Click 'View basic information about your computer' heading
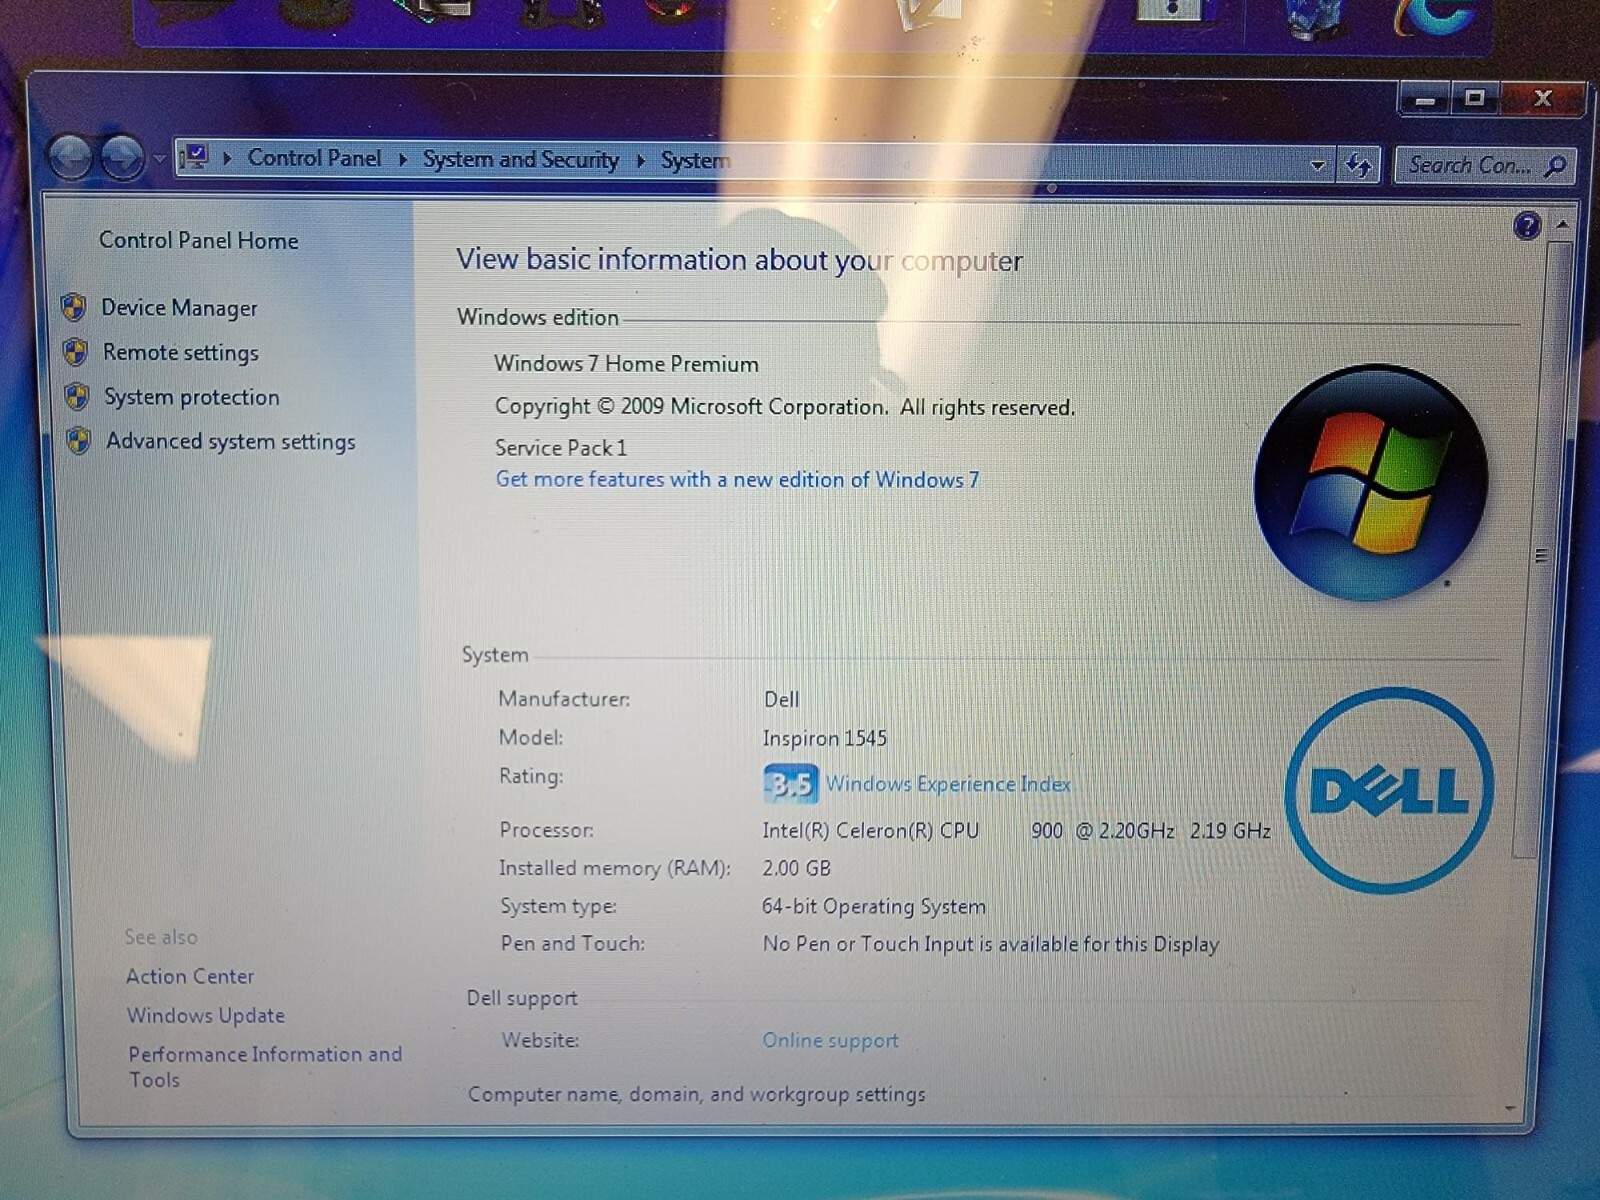This screenshot has height=1200, width=1600. (x=739, y=260)
